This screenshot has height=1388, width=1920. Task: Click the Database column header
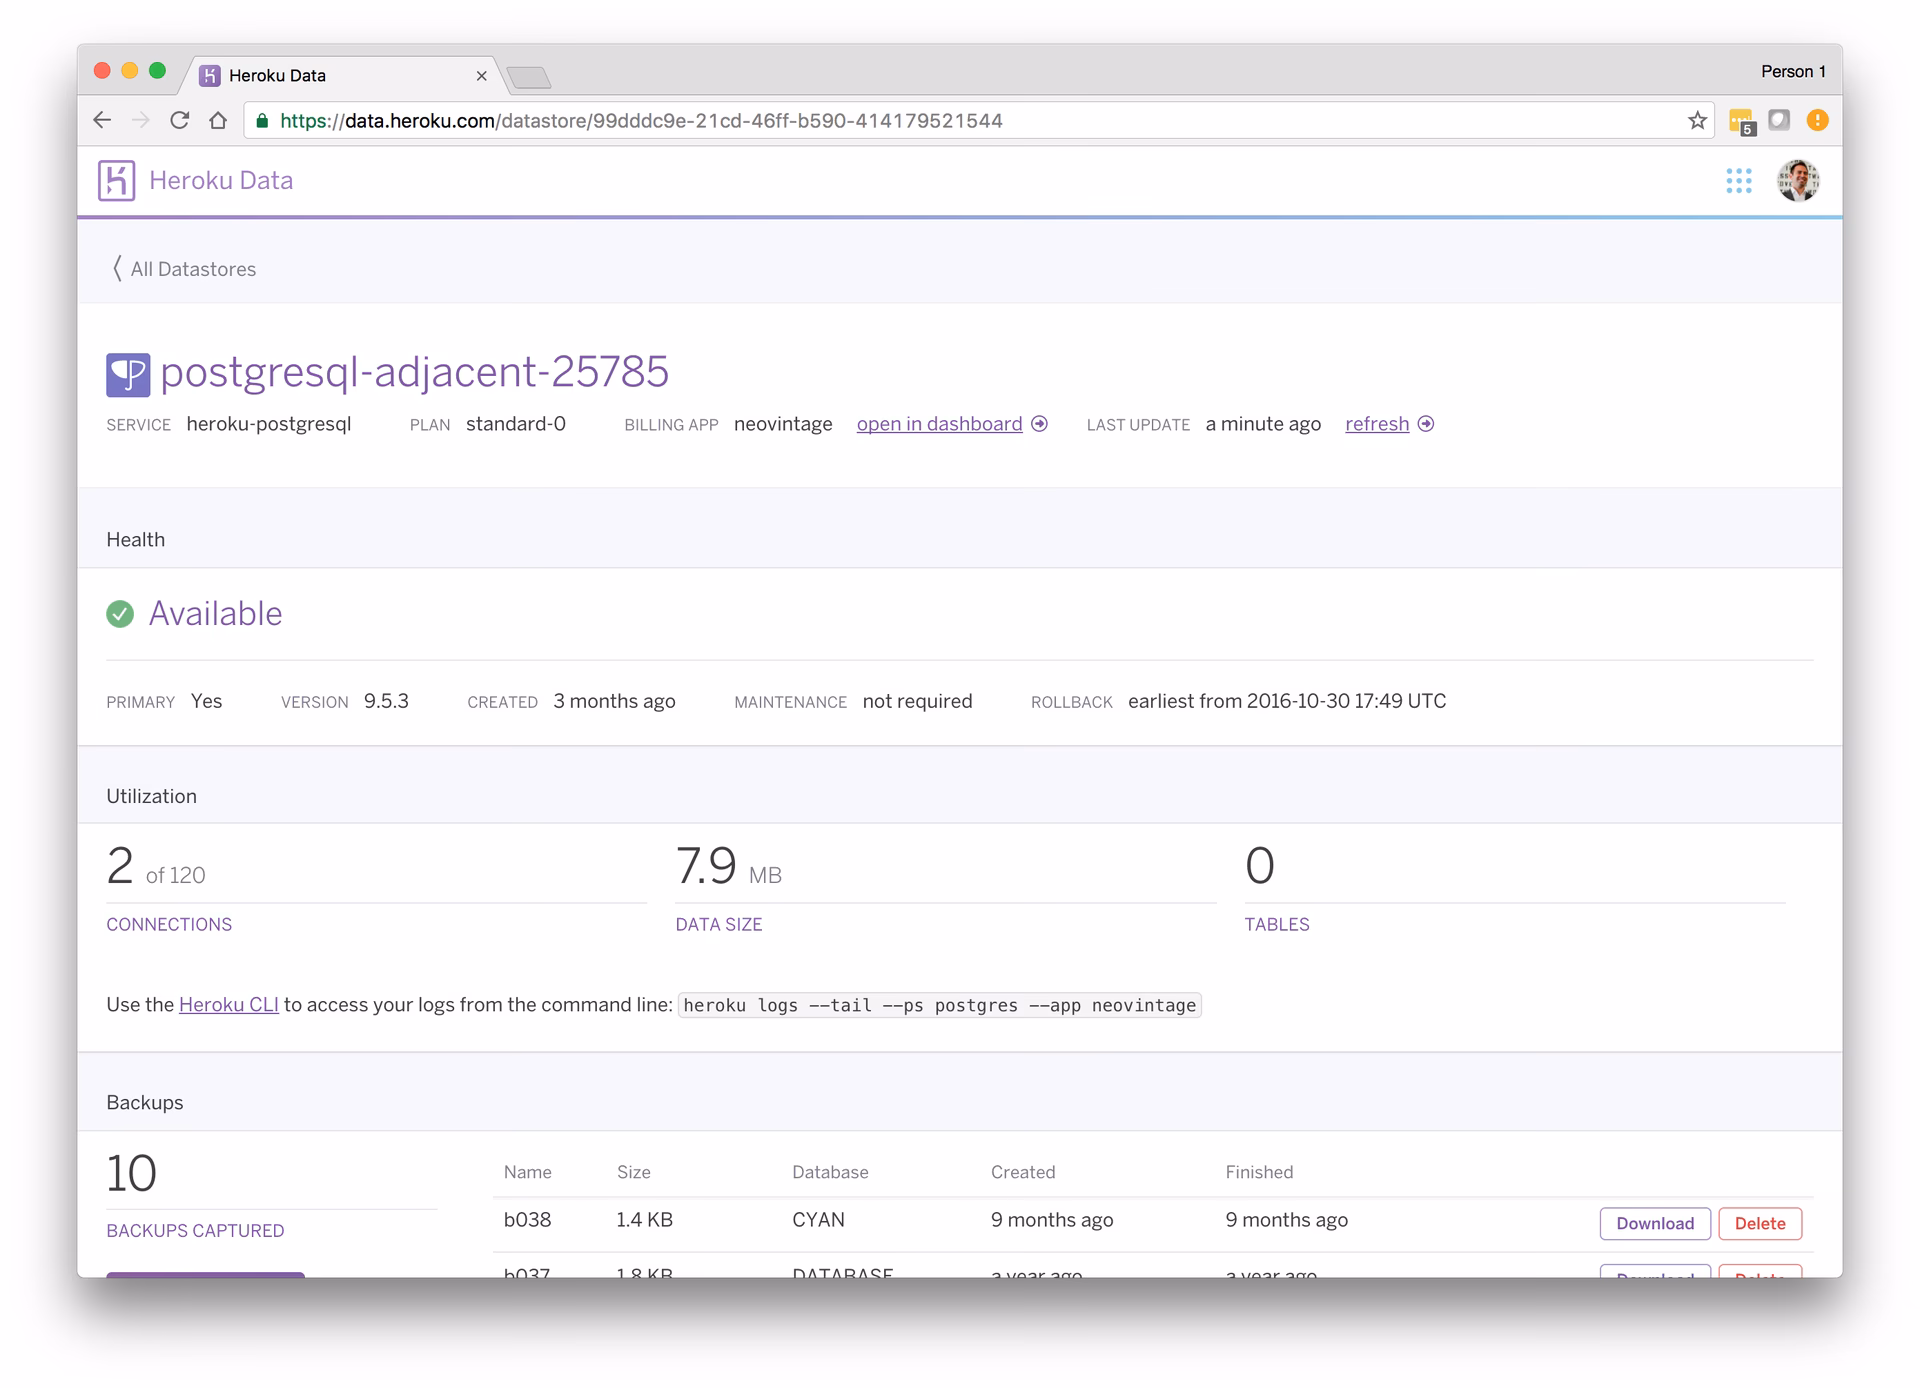(830, 1172)
